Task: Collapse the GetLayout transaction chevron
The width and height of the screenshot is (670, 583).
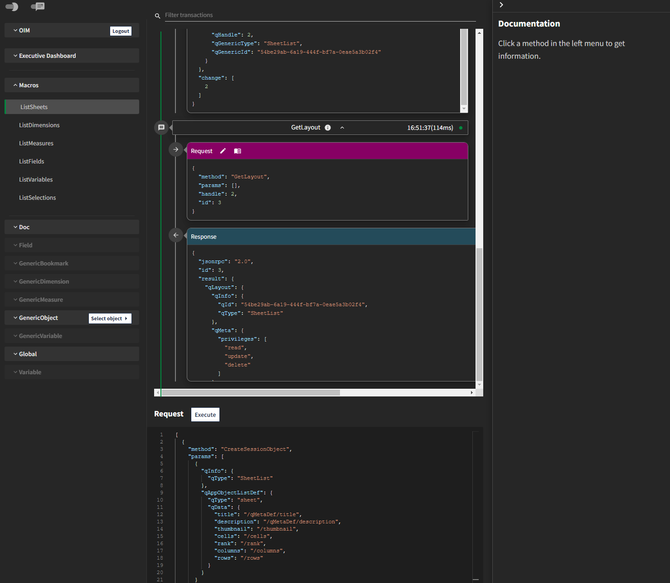Action: tap(342, 128)
